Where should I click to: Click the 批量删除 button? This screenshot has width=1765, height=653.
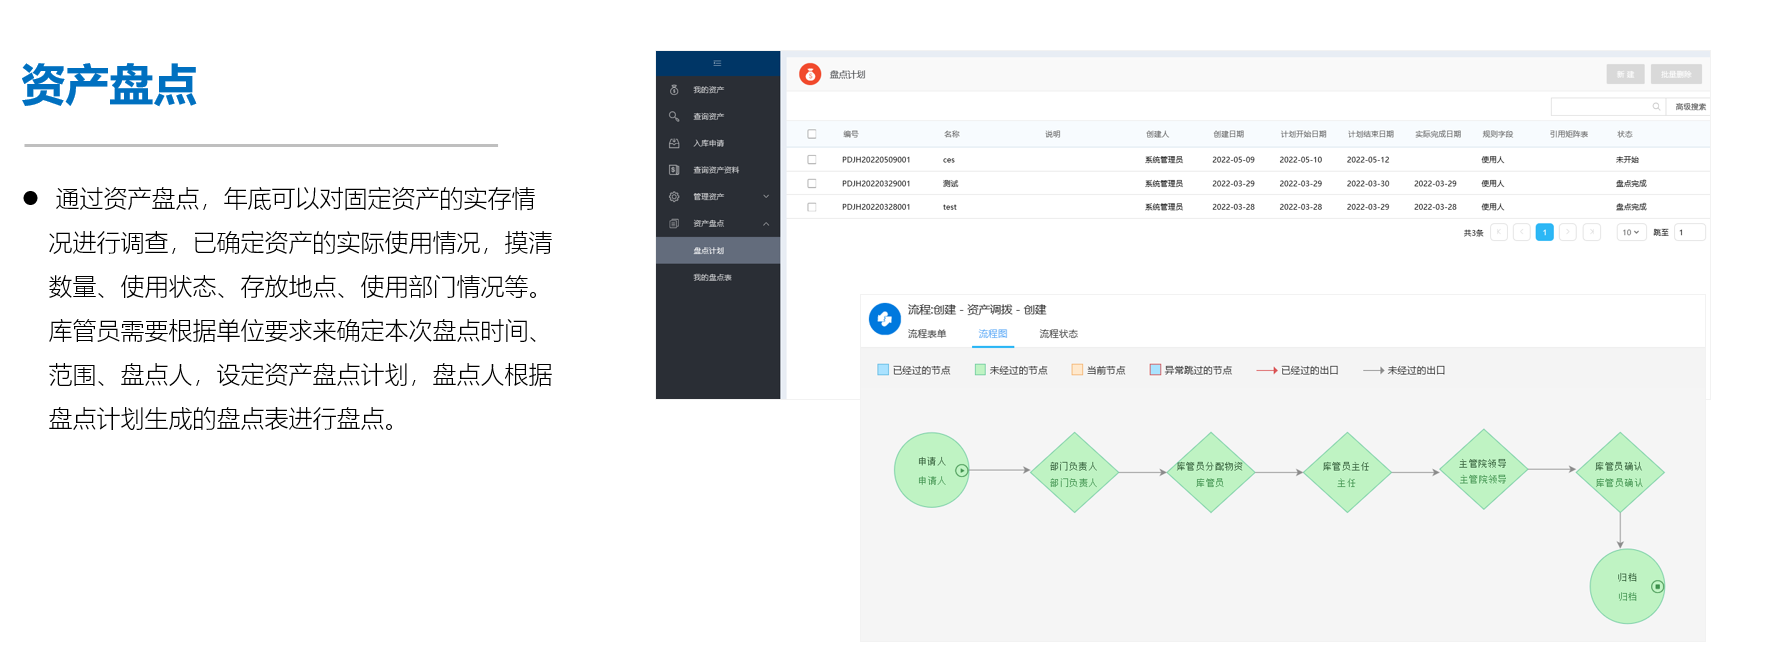point(1676,74)
